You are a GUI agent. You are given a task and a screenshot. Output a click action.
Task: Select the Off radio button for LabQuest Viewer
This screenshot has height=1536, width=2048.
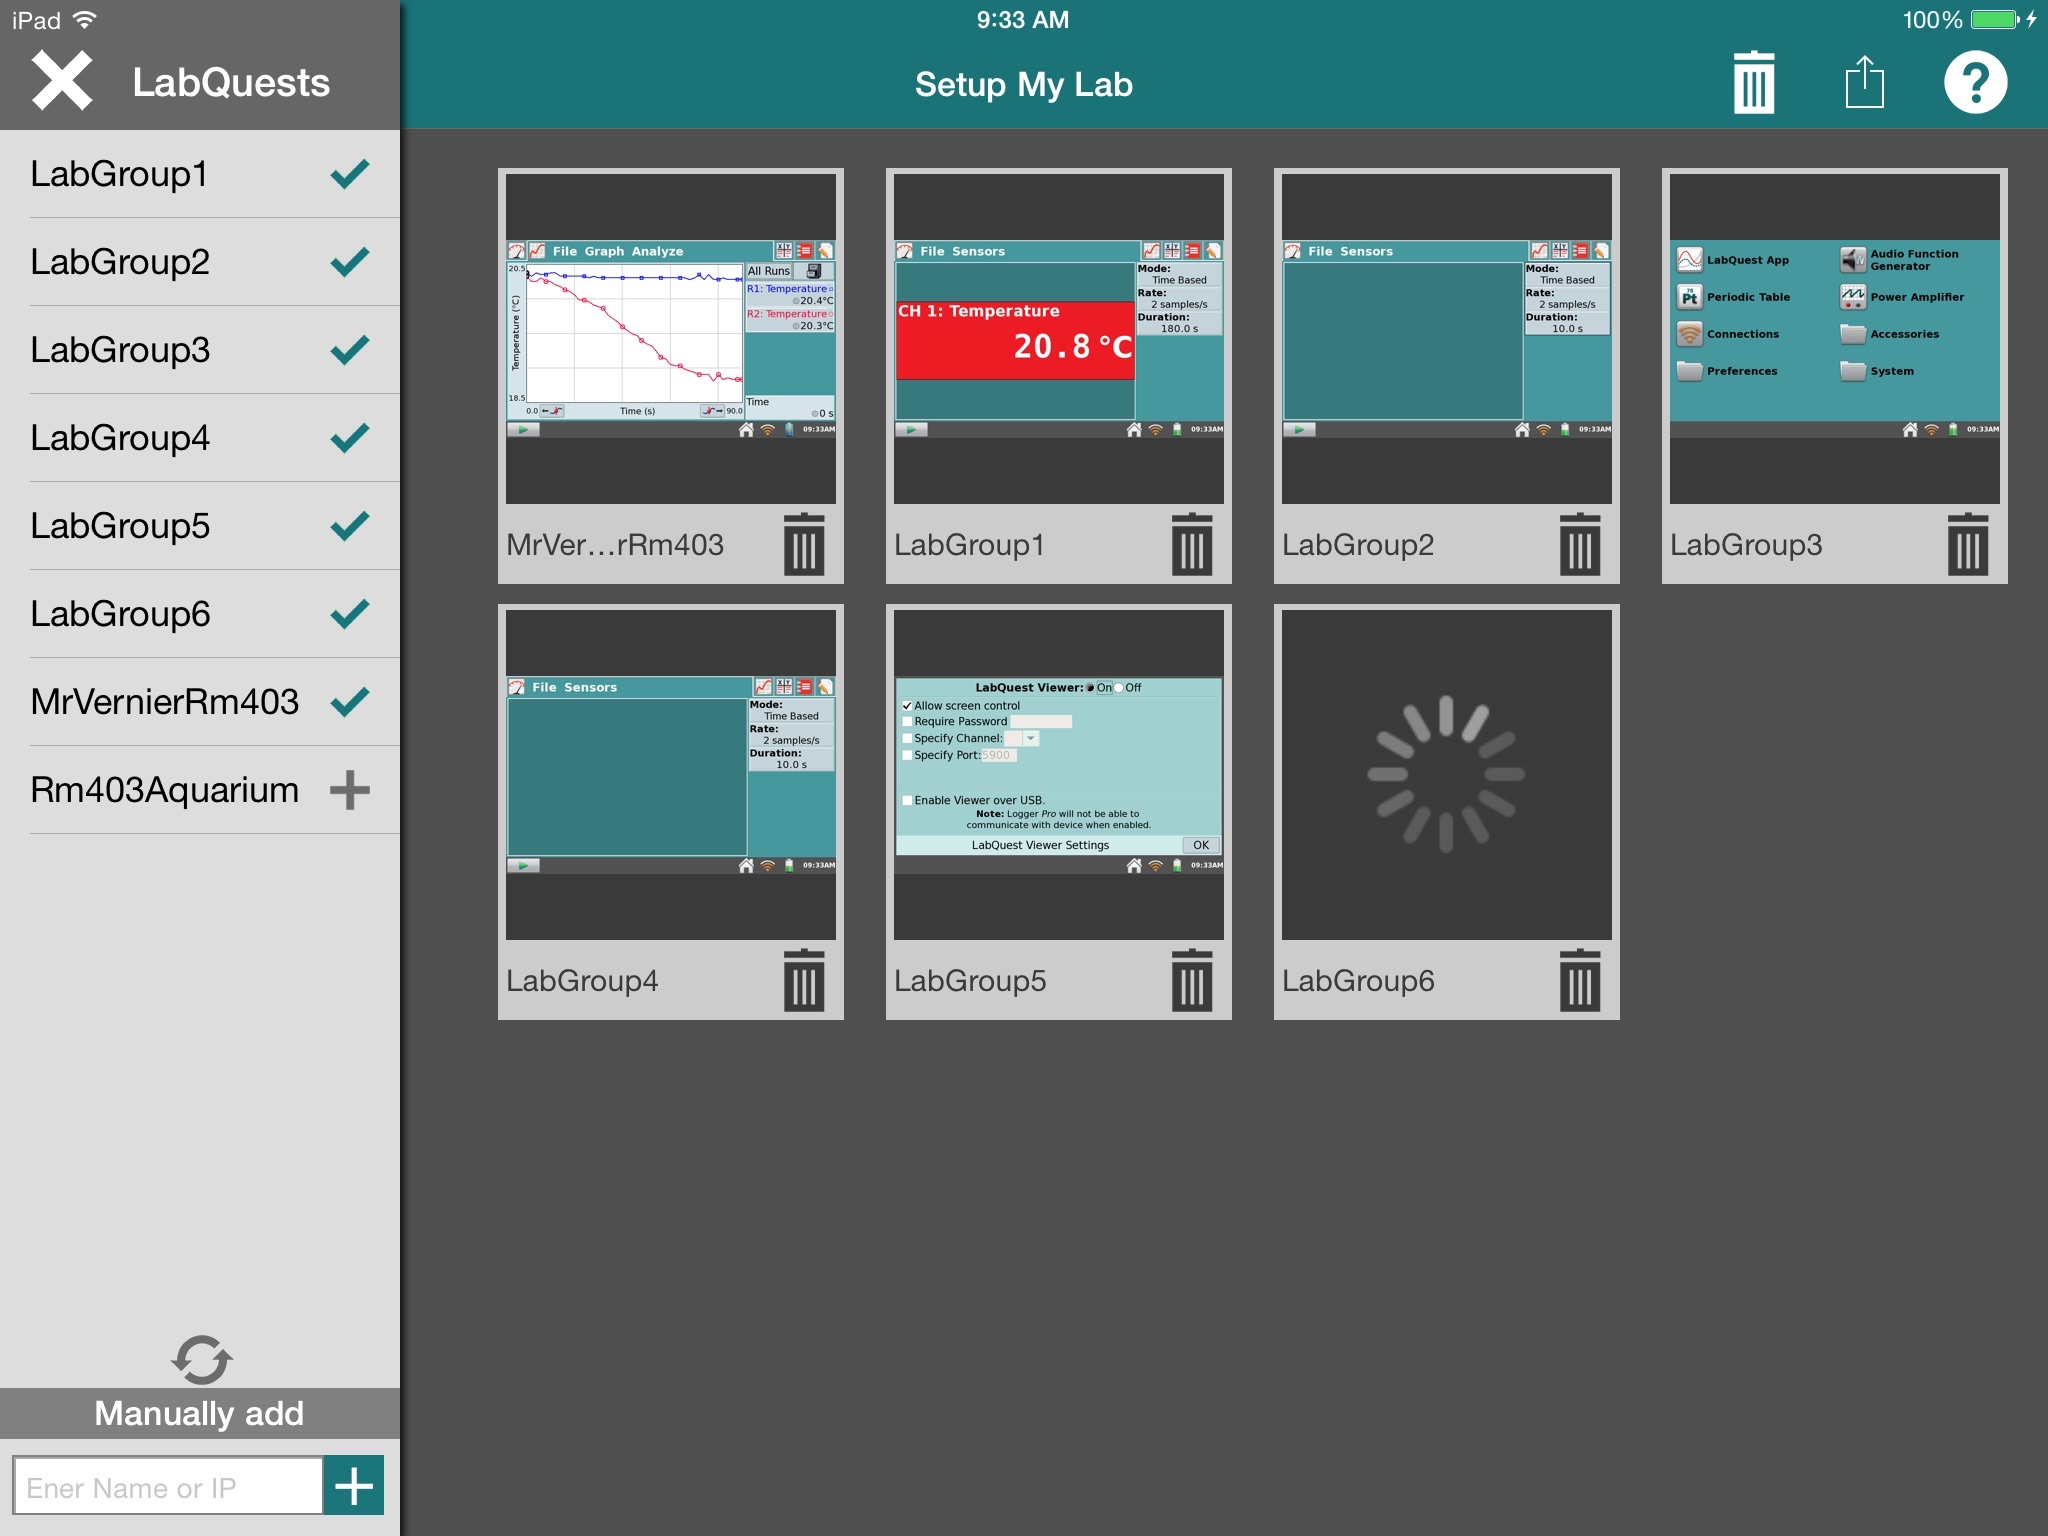(x=1119, y=688)
